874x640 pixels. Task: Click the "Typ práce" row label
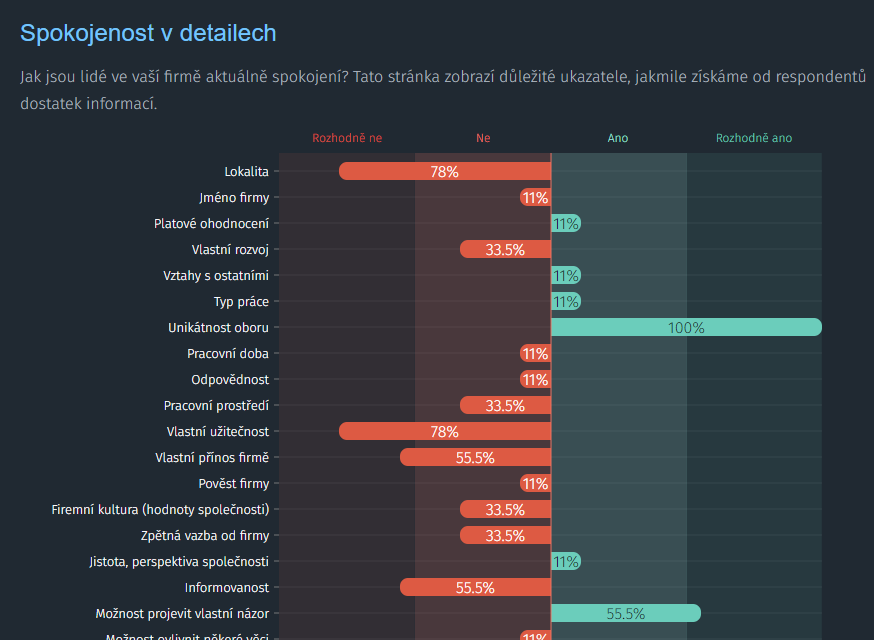[x=240, y=301]
